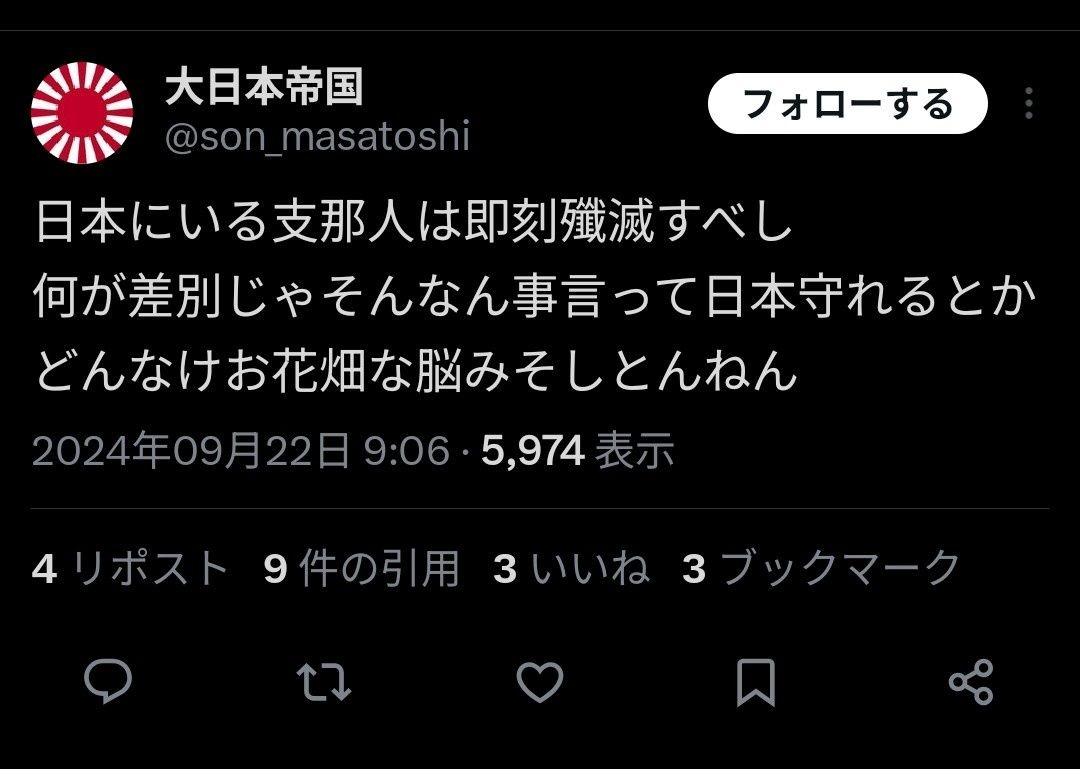
Task: Open share options via share icon
Action: (971, 681)
